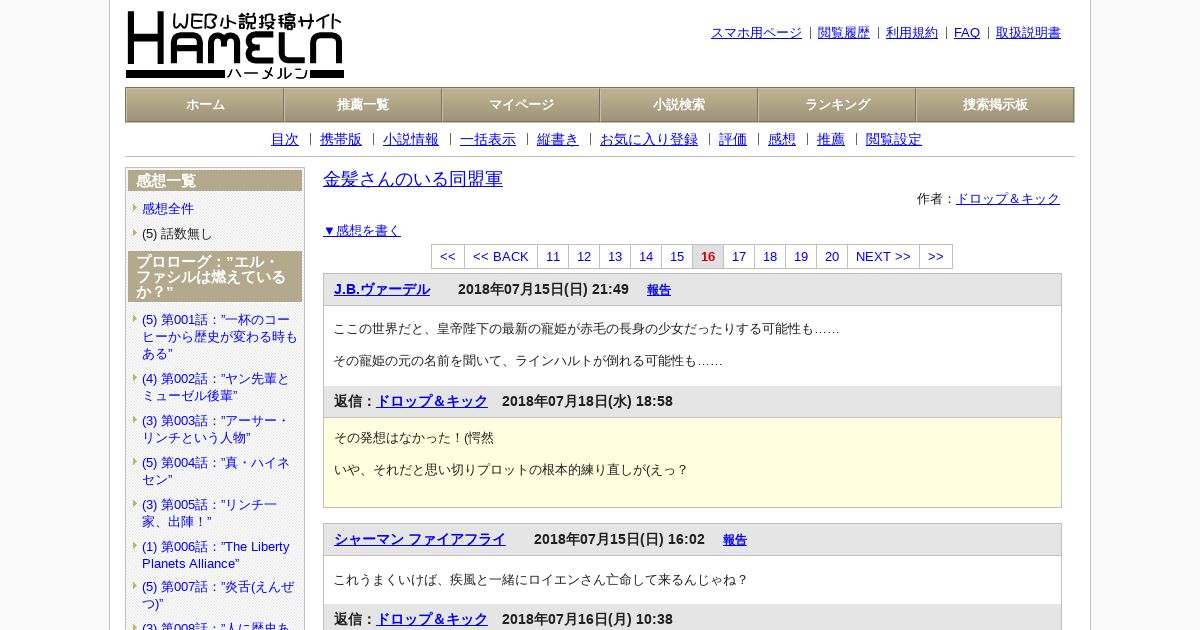The image size is (1200, 630).
Task: Open the author link in the 作者 line
Action: pyautogui.click(x=1008, y=198)
